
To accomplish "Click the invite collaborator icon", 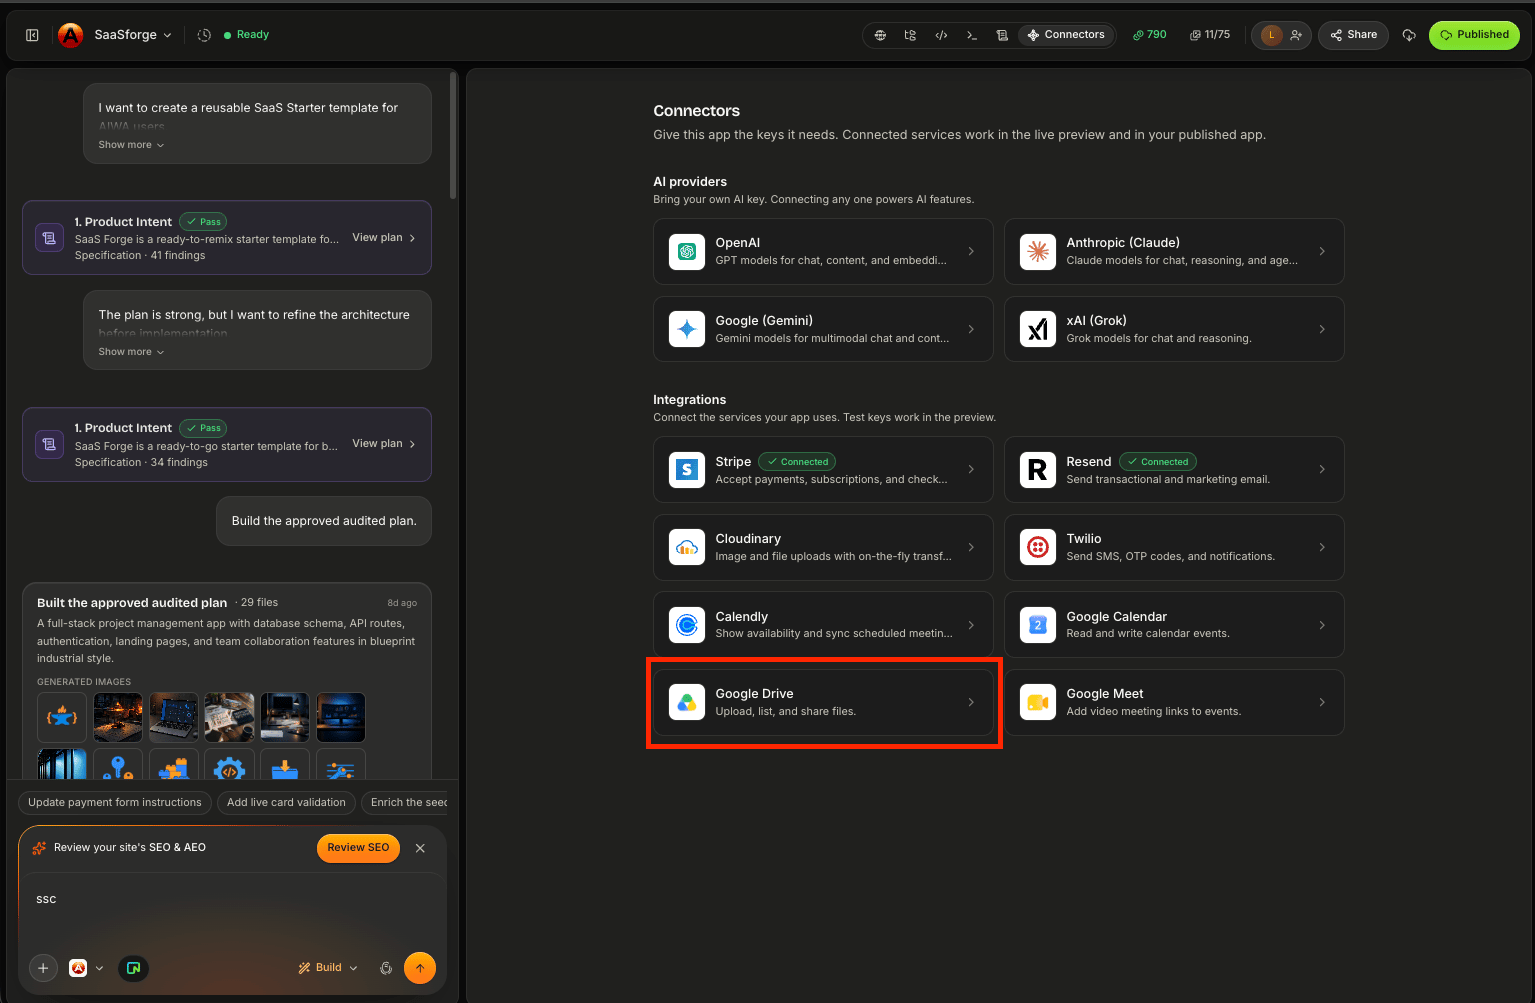I will click(1296, 35).
